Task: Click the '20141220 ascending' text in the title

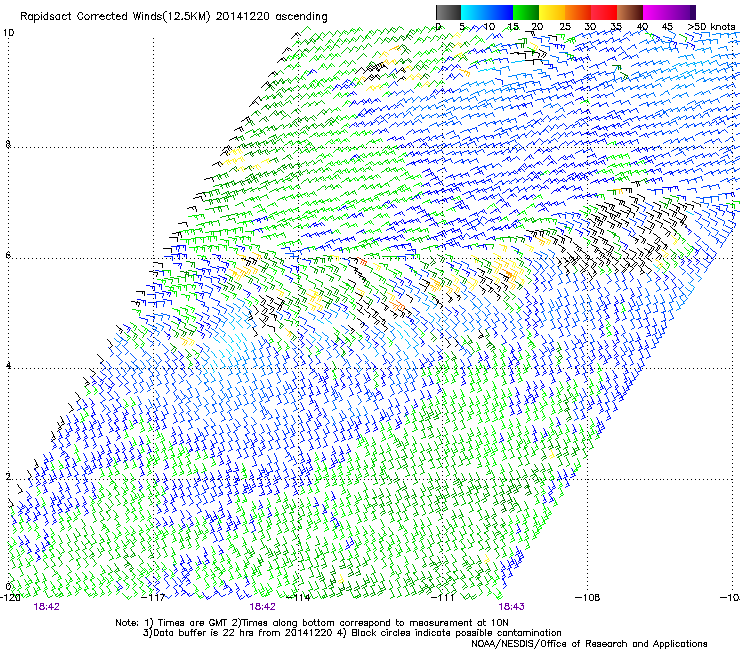Action: 271,17
